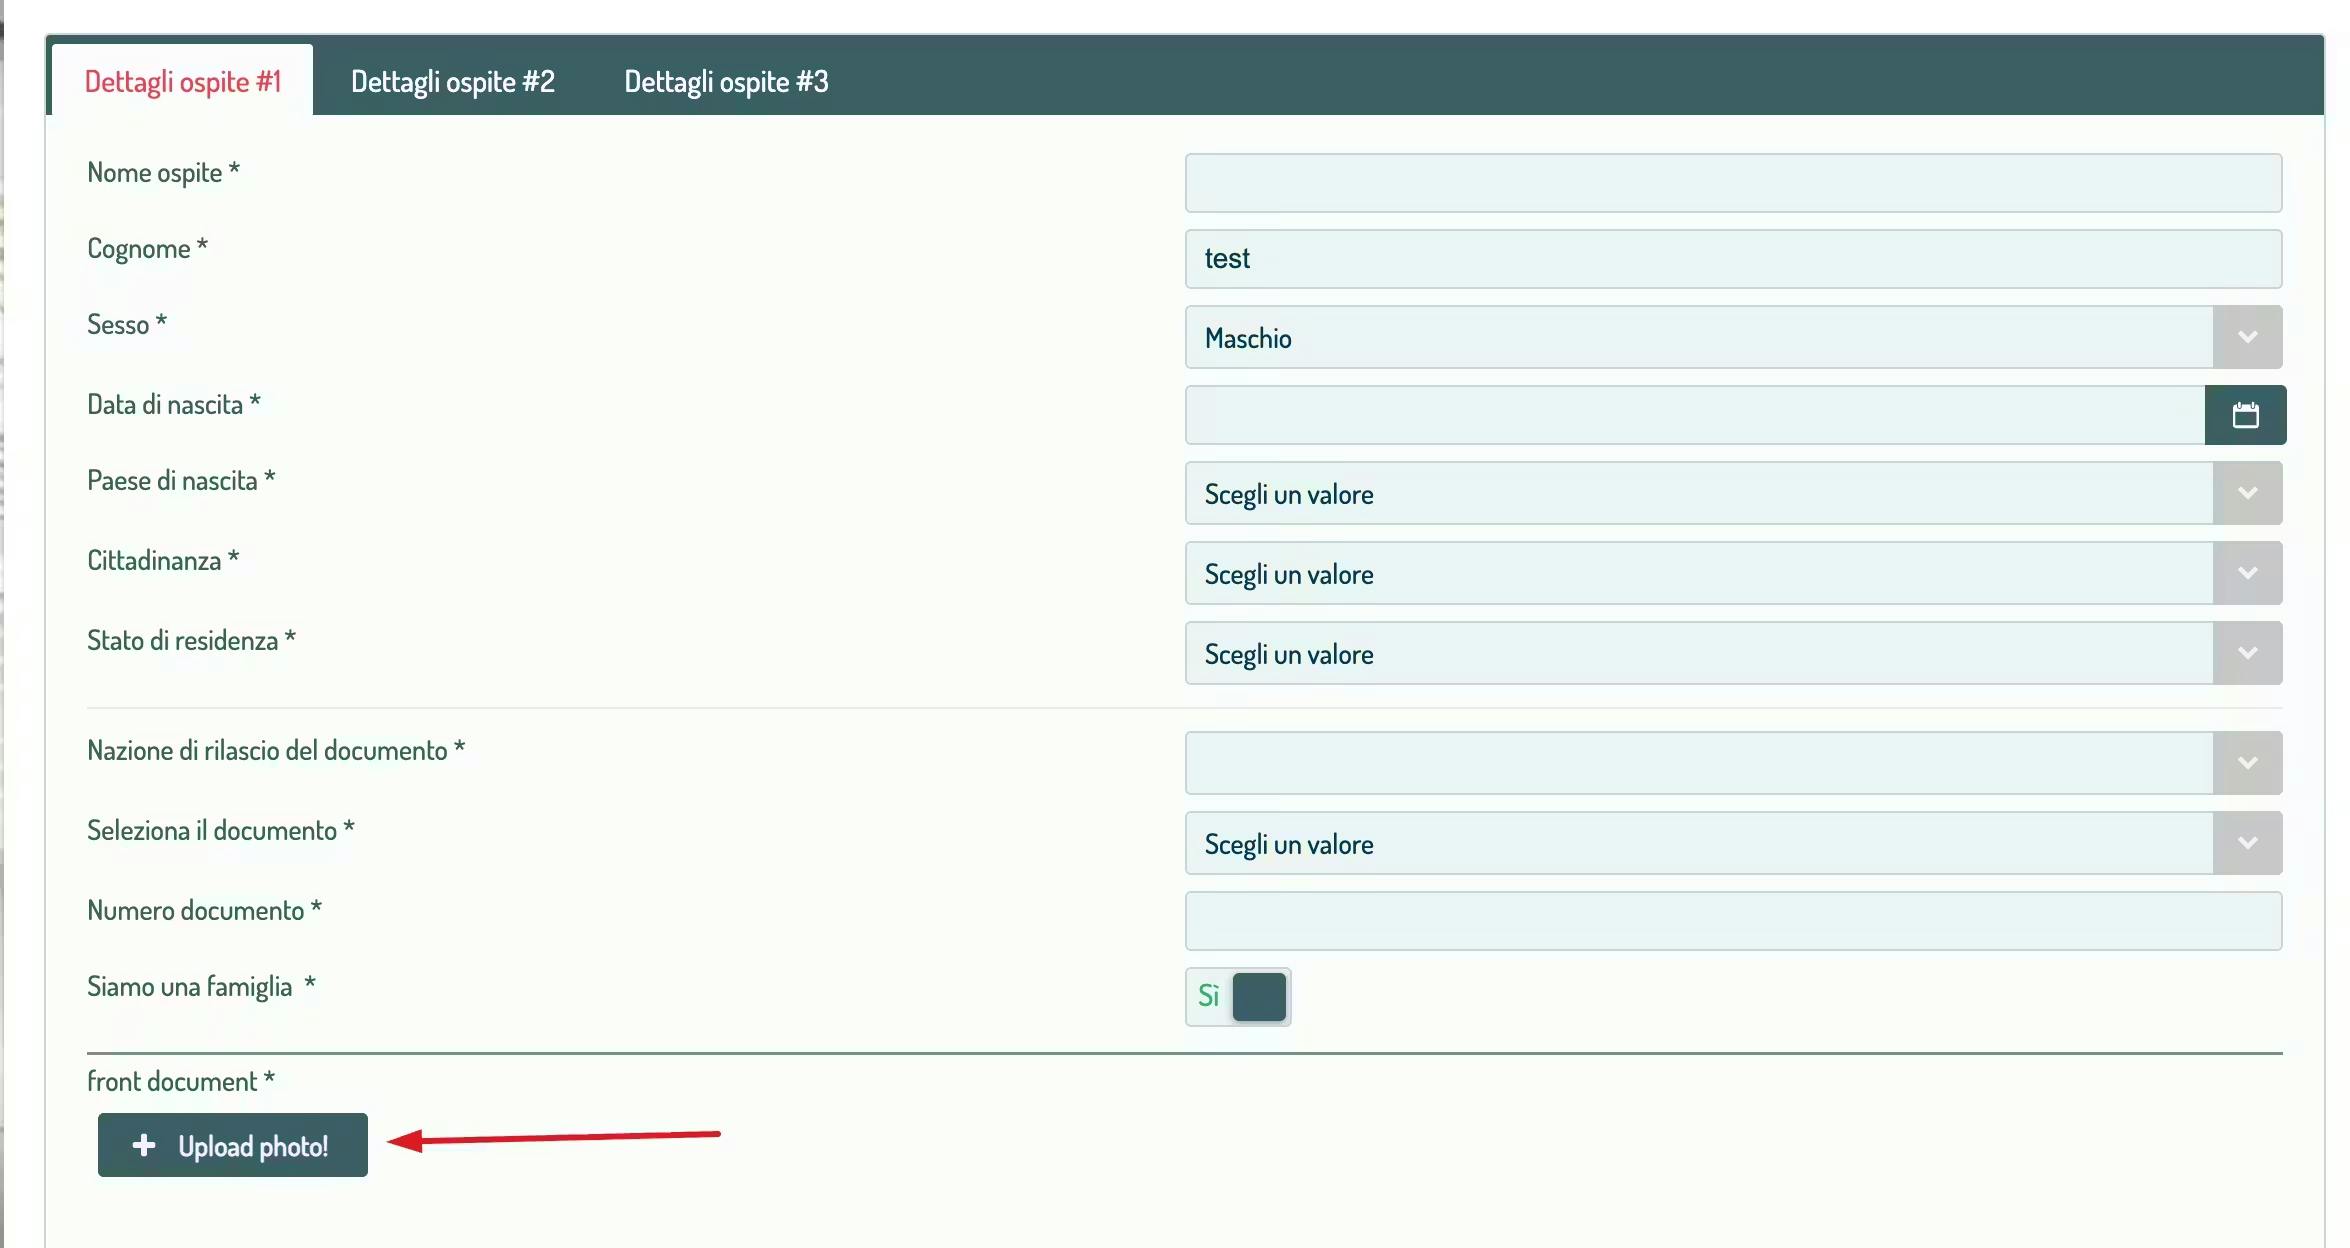
Task: Open the birth date calendar picker icon
Action: pyautogui.click(x=2245, y=415)
